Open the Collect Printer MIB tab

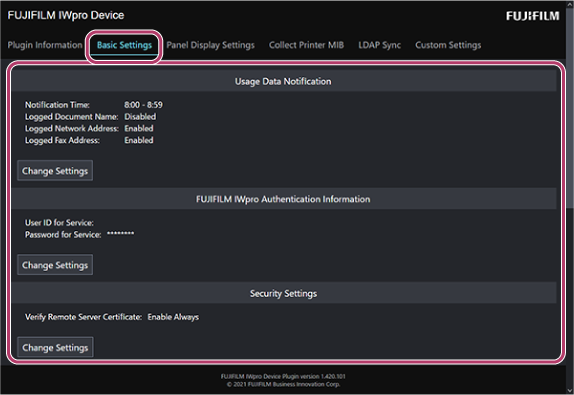tap(306, 45)
